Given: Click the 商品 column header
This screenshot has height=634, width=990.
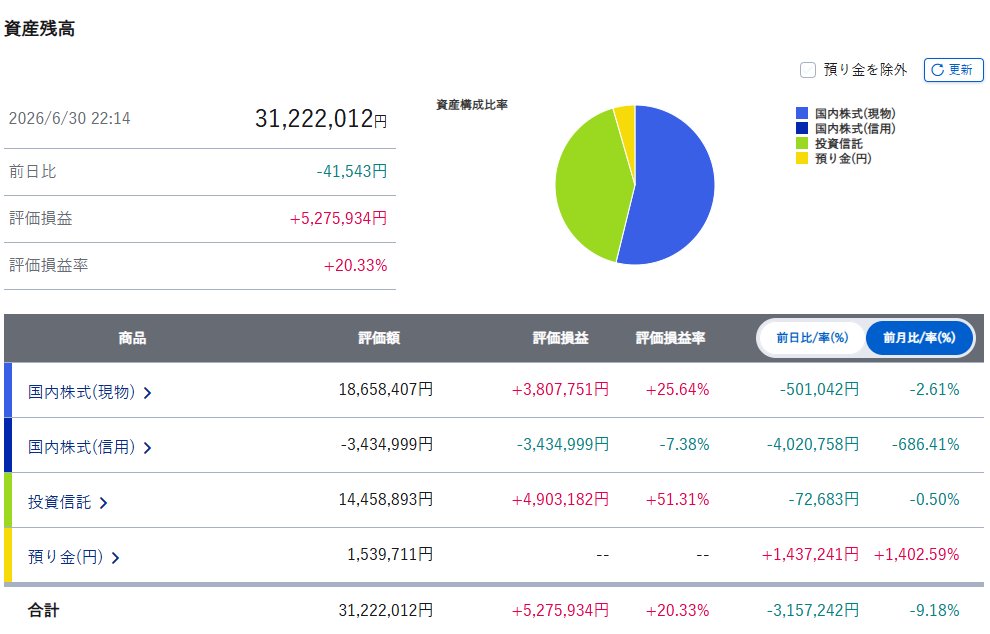Looking at the screenshot, I should click(132, 338).
